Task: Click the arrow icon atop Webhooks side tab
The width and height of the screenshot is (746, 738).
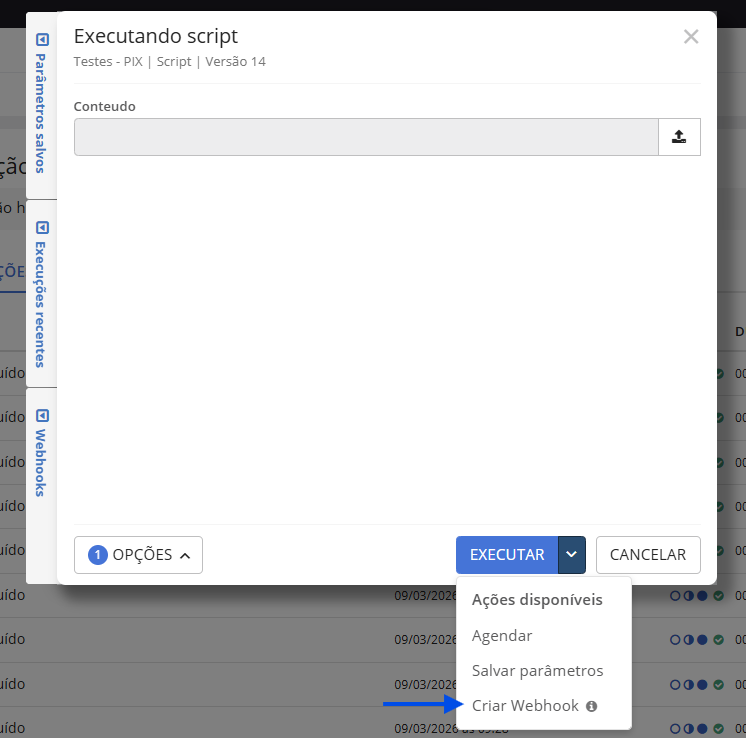Action: click(x=42, y=415)
